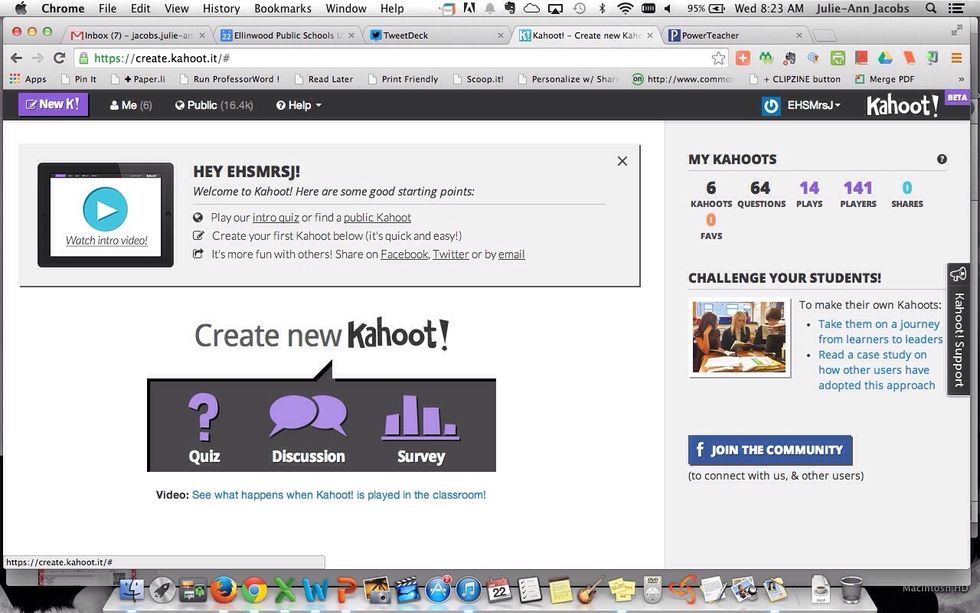980x613 pixels.
Task: Launch iTunes from the Dock
Action: 468,590
